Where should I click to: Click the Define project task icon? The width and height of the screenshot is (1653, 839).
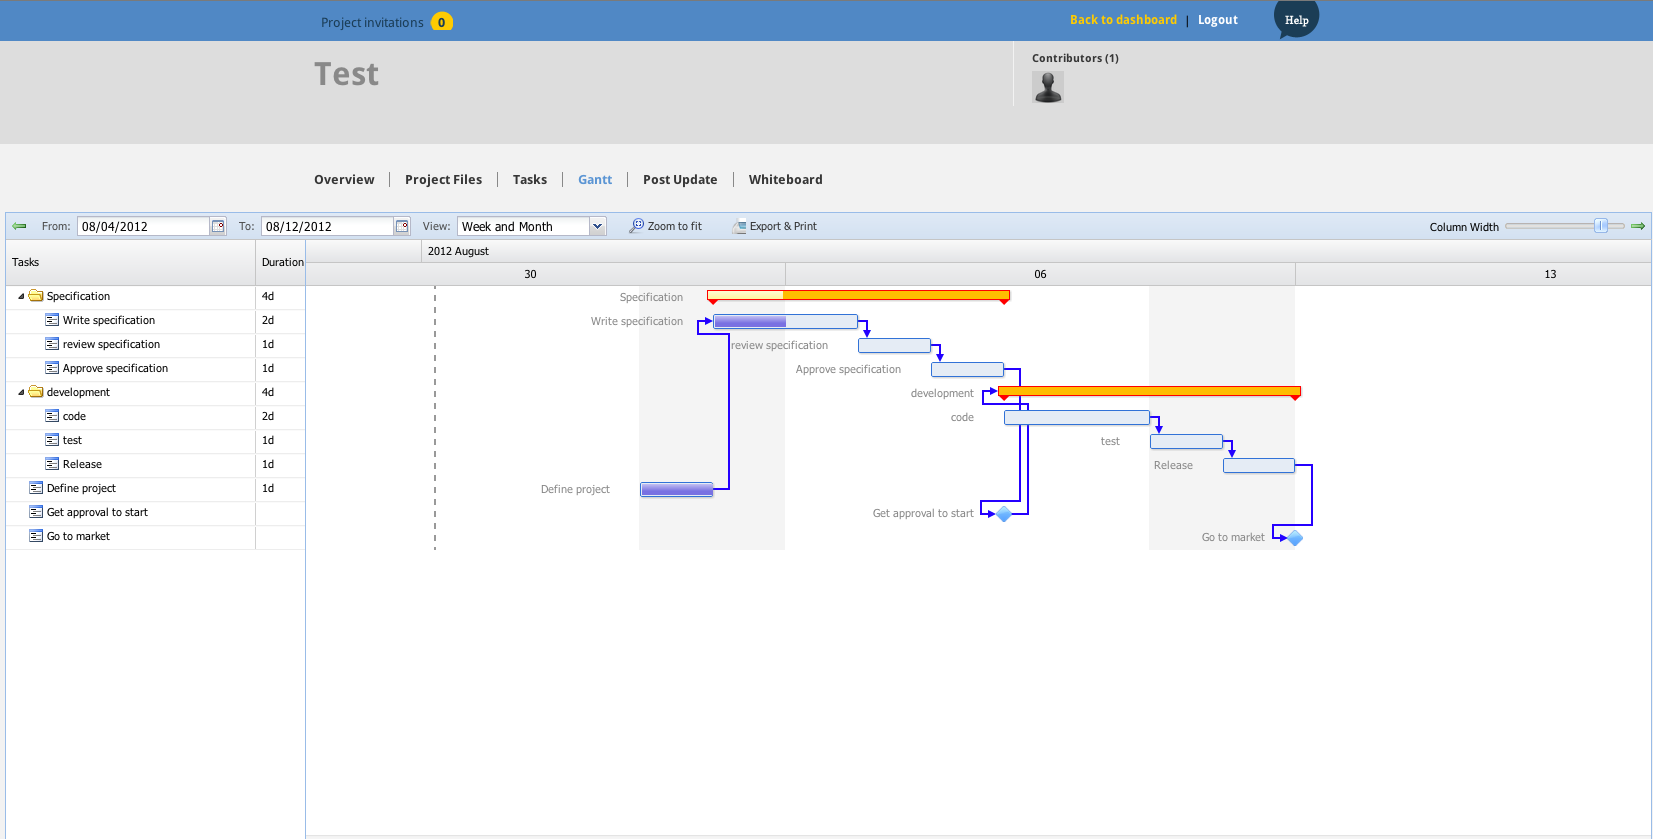tap(36, 488)
